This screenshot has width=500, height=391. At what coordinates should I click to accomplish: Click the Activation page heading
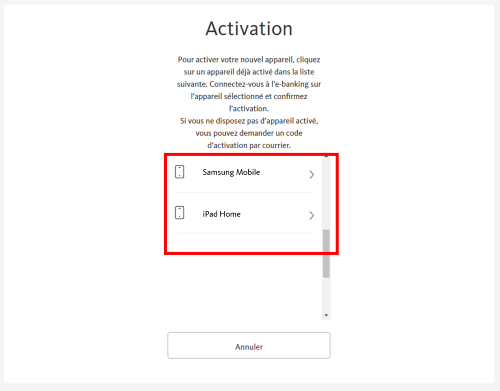(249, 29)
